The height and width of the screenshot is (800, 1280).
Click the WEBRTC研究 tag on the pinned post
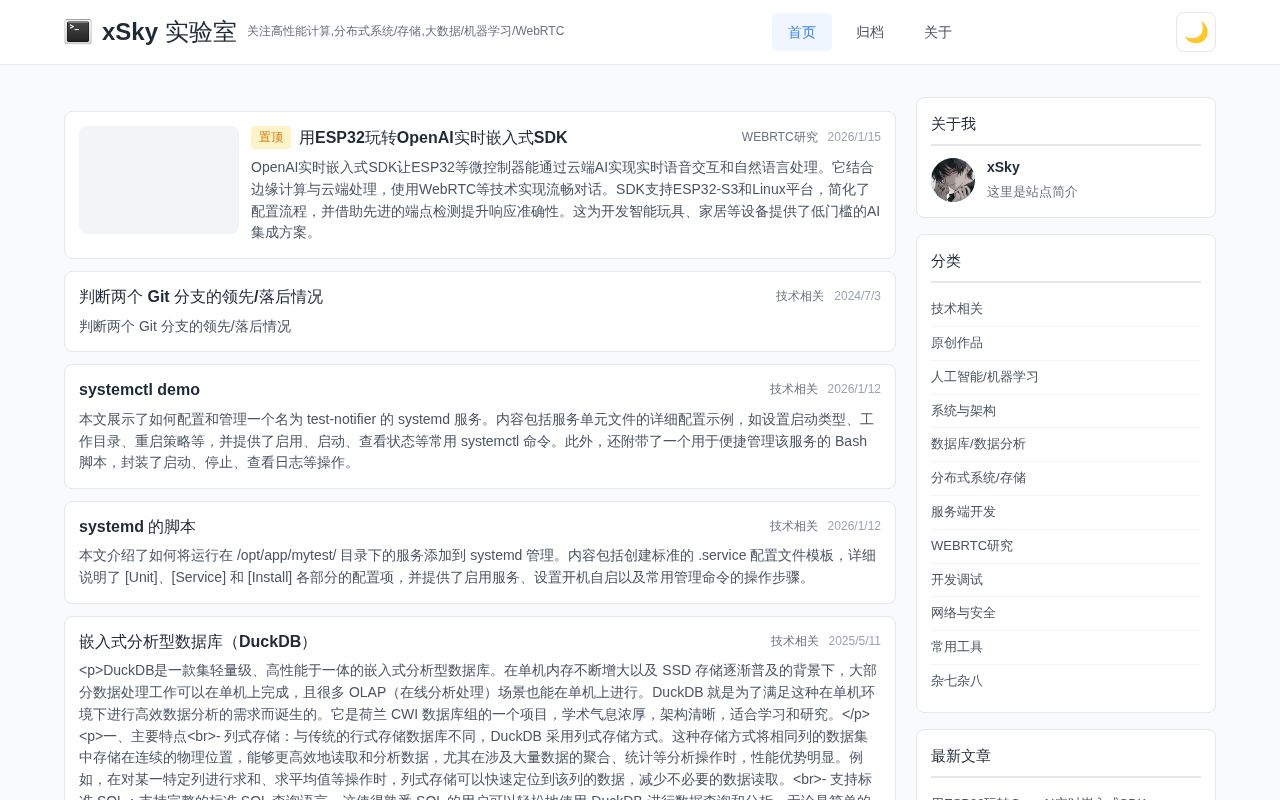click(x=780, y=137)
